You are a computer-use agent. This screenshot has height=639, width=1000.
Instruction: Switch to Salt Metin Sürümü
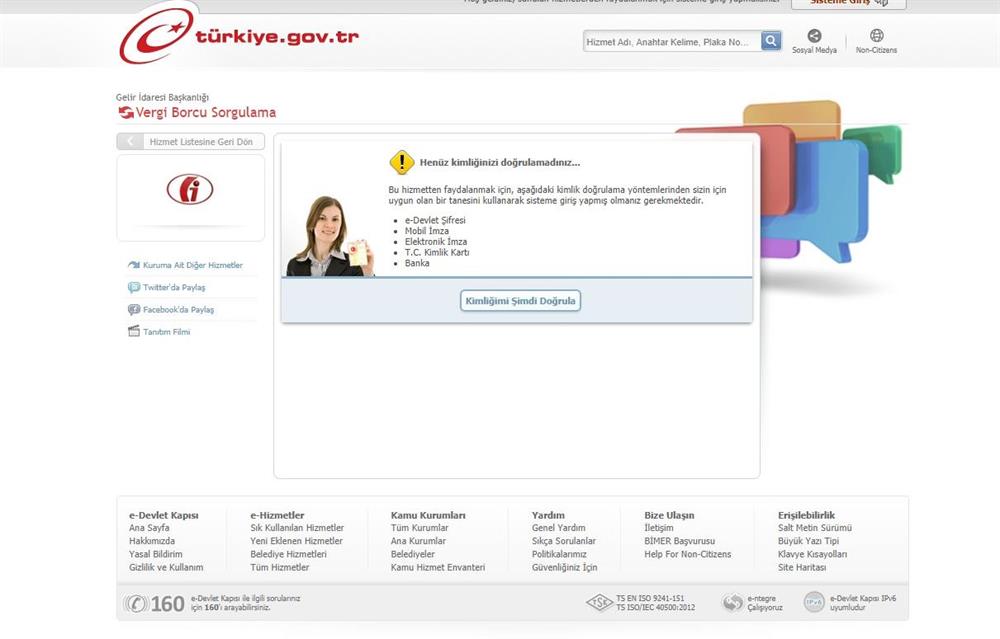pyautogui.click(x=815, y=528)
